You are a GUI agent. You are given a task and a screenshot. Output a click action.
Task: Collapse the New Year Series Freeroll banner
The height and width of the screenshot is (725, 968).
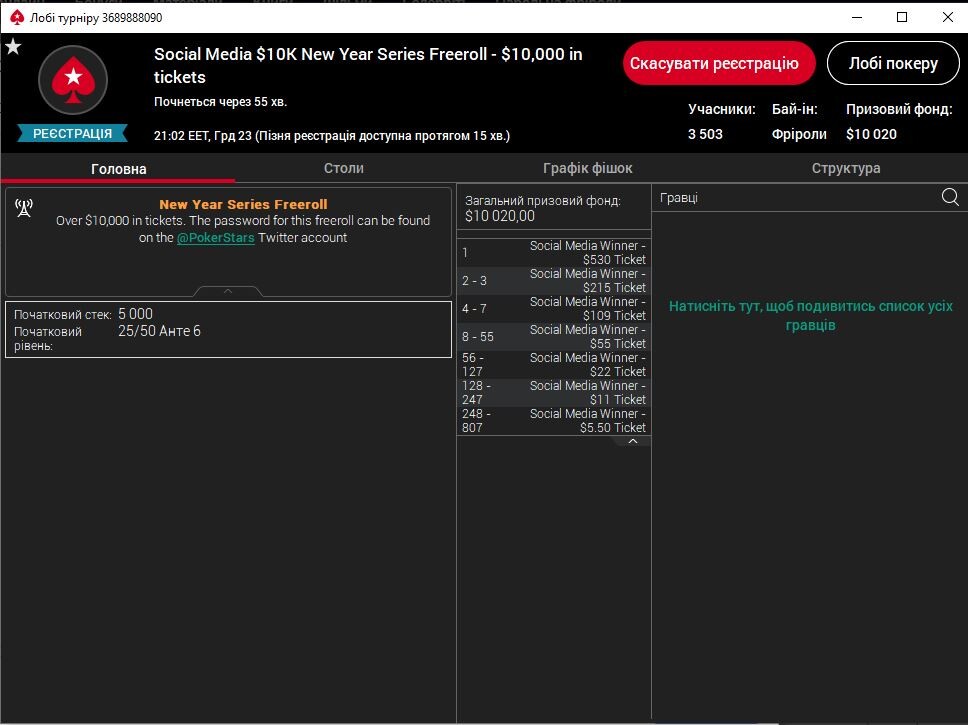(x=228, y=291)
